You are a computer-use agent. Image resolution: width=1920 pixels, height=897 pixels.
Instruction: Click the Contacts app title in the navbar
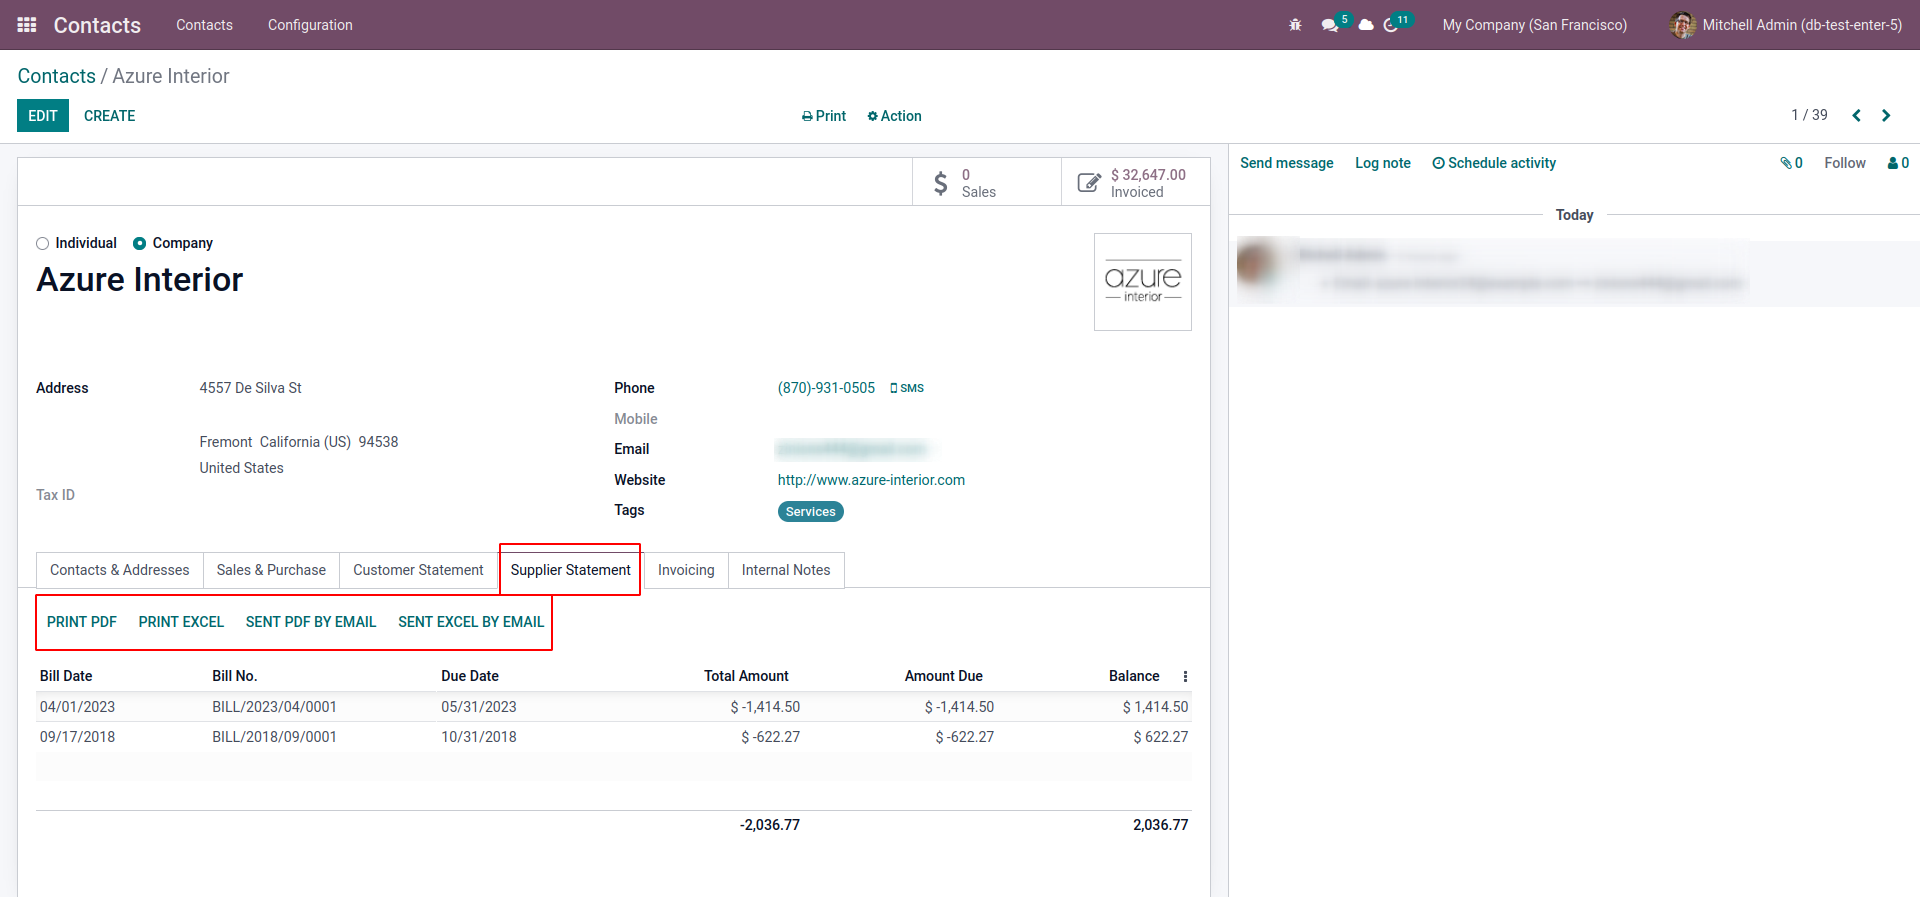coord(97,25)
